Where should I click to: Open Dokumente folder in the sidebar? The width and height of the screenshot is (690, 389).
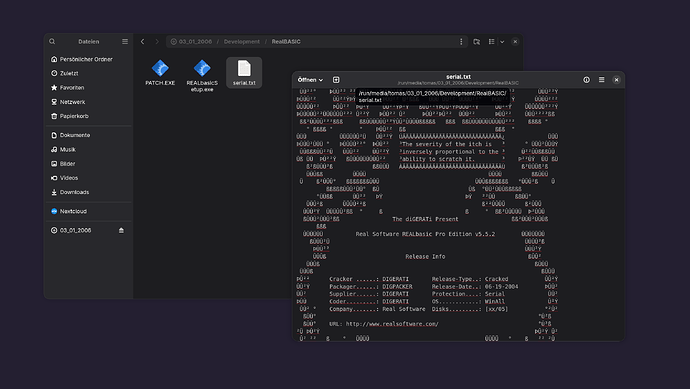click(x=88, y=135)
